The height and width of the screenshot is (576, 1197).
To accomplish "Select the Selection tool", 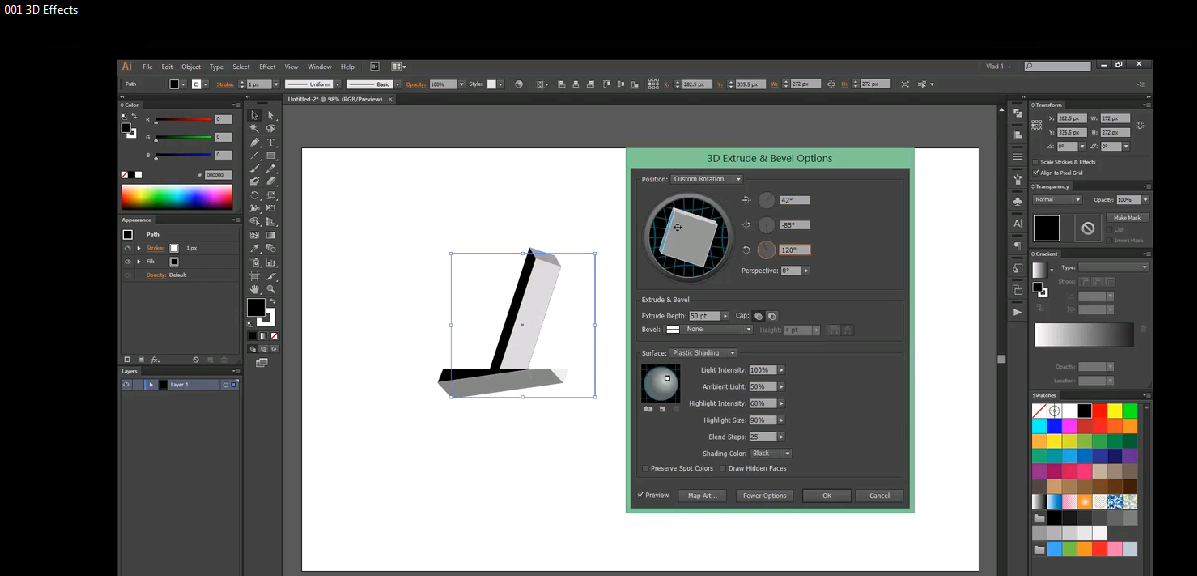I will point(253,113).
